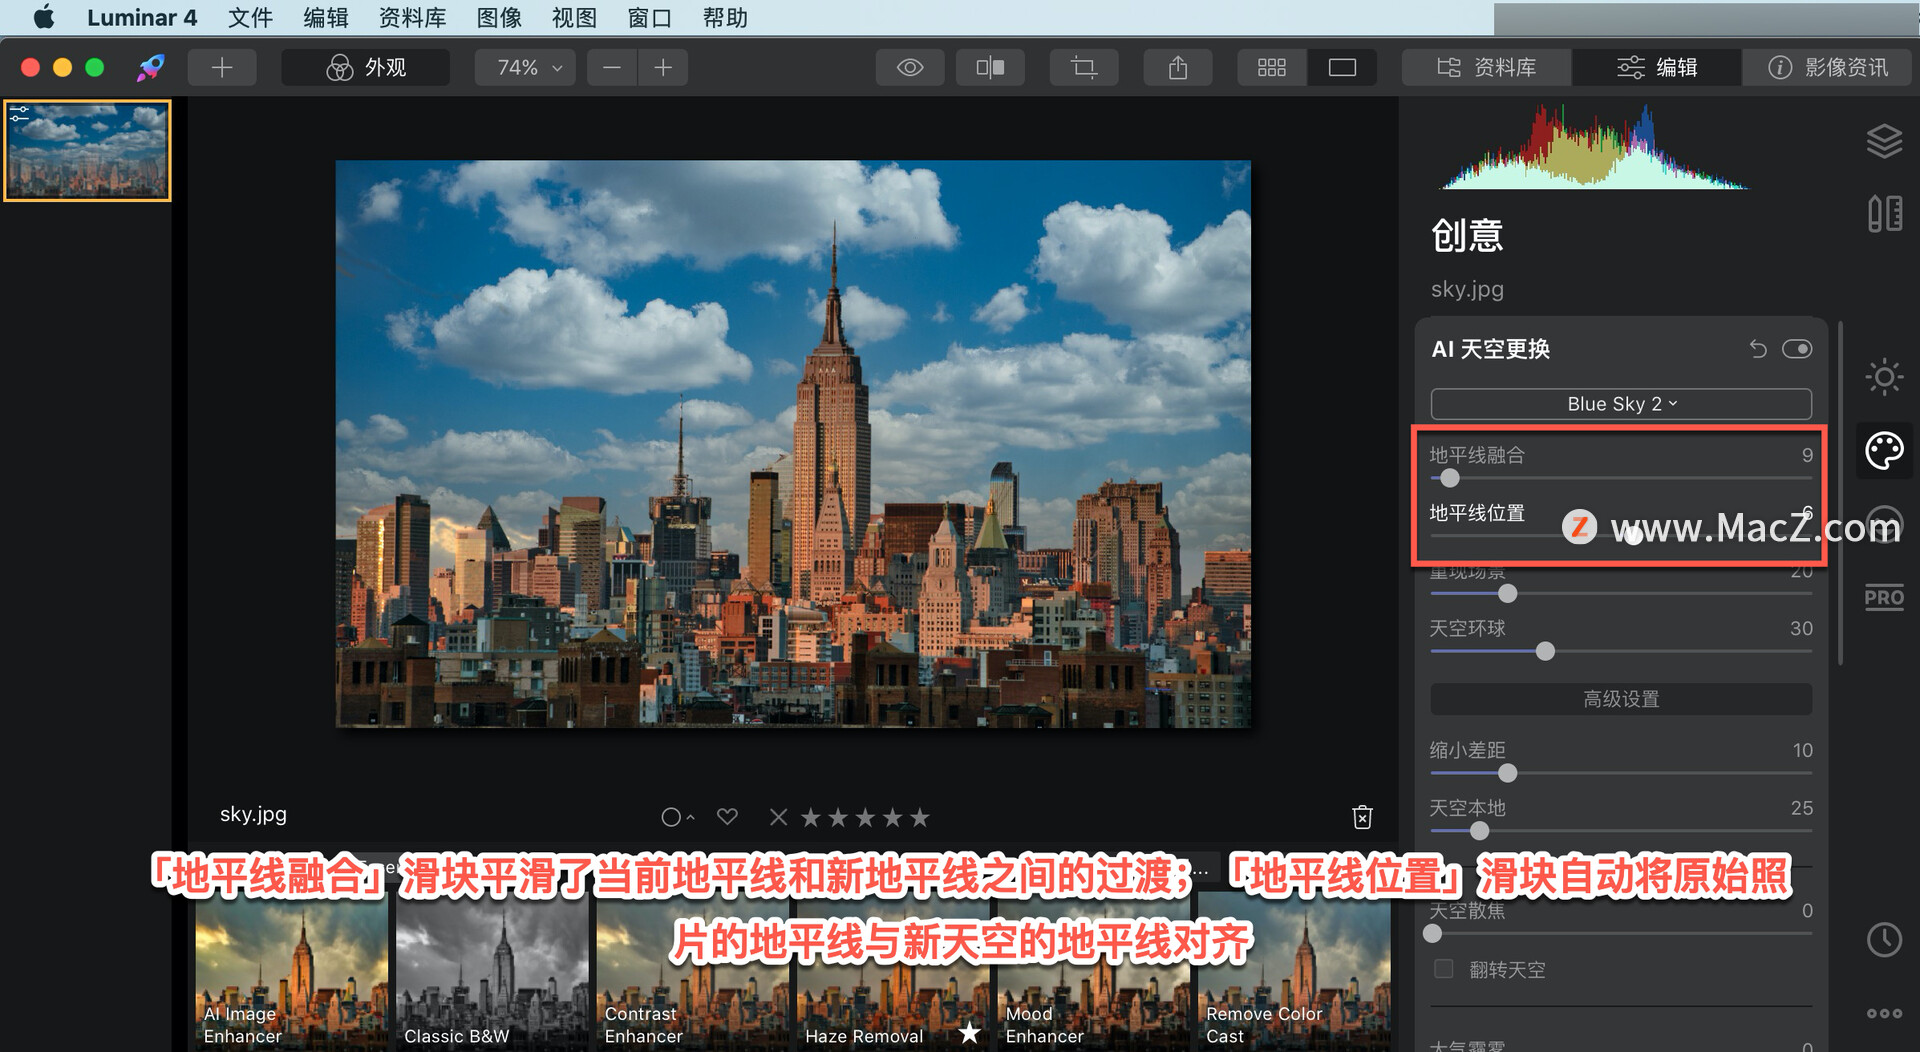Rate the photo one star

811,817
